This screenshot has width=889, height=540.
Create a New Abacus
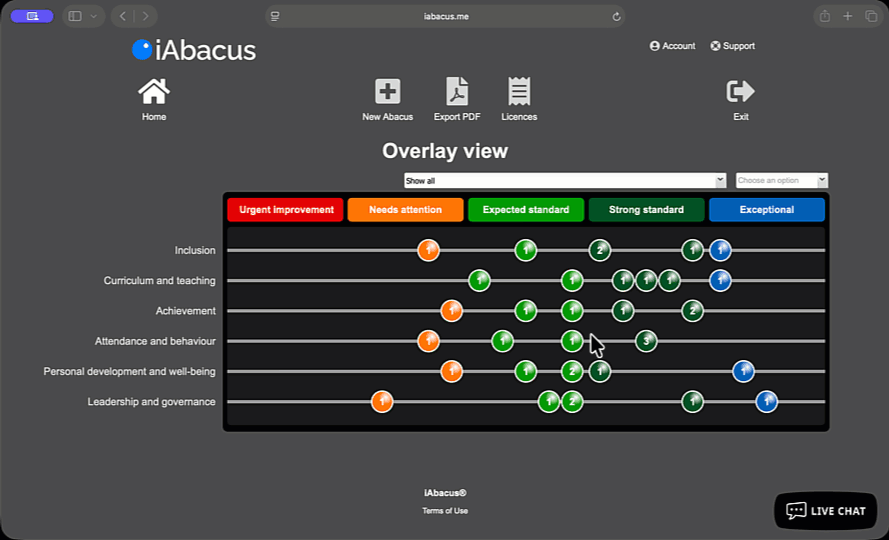coord(388,100)
